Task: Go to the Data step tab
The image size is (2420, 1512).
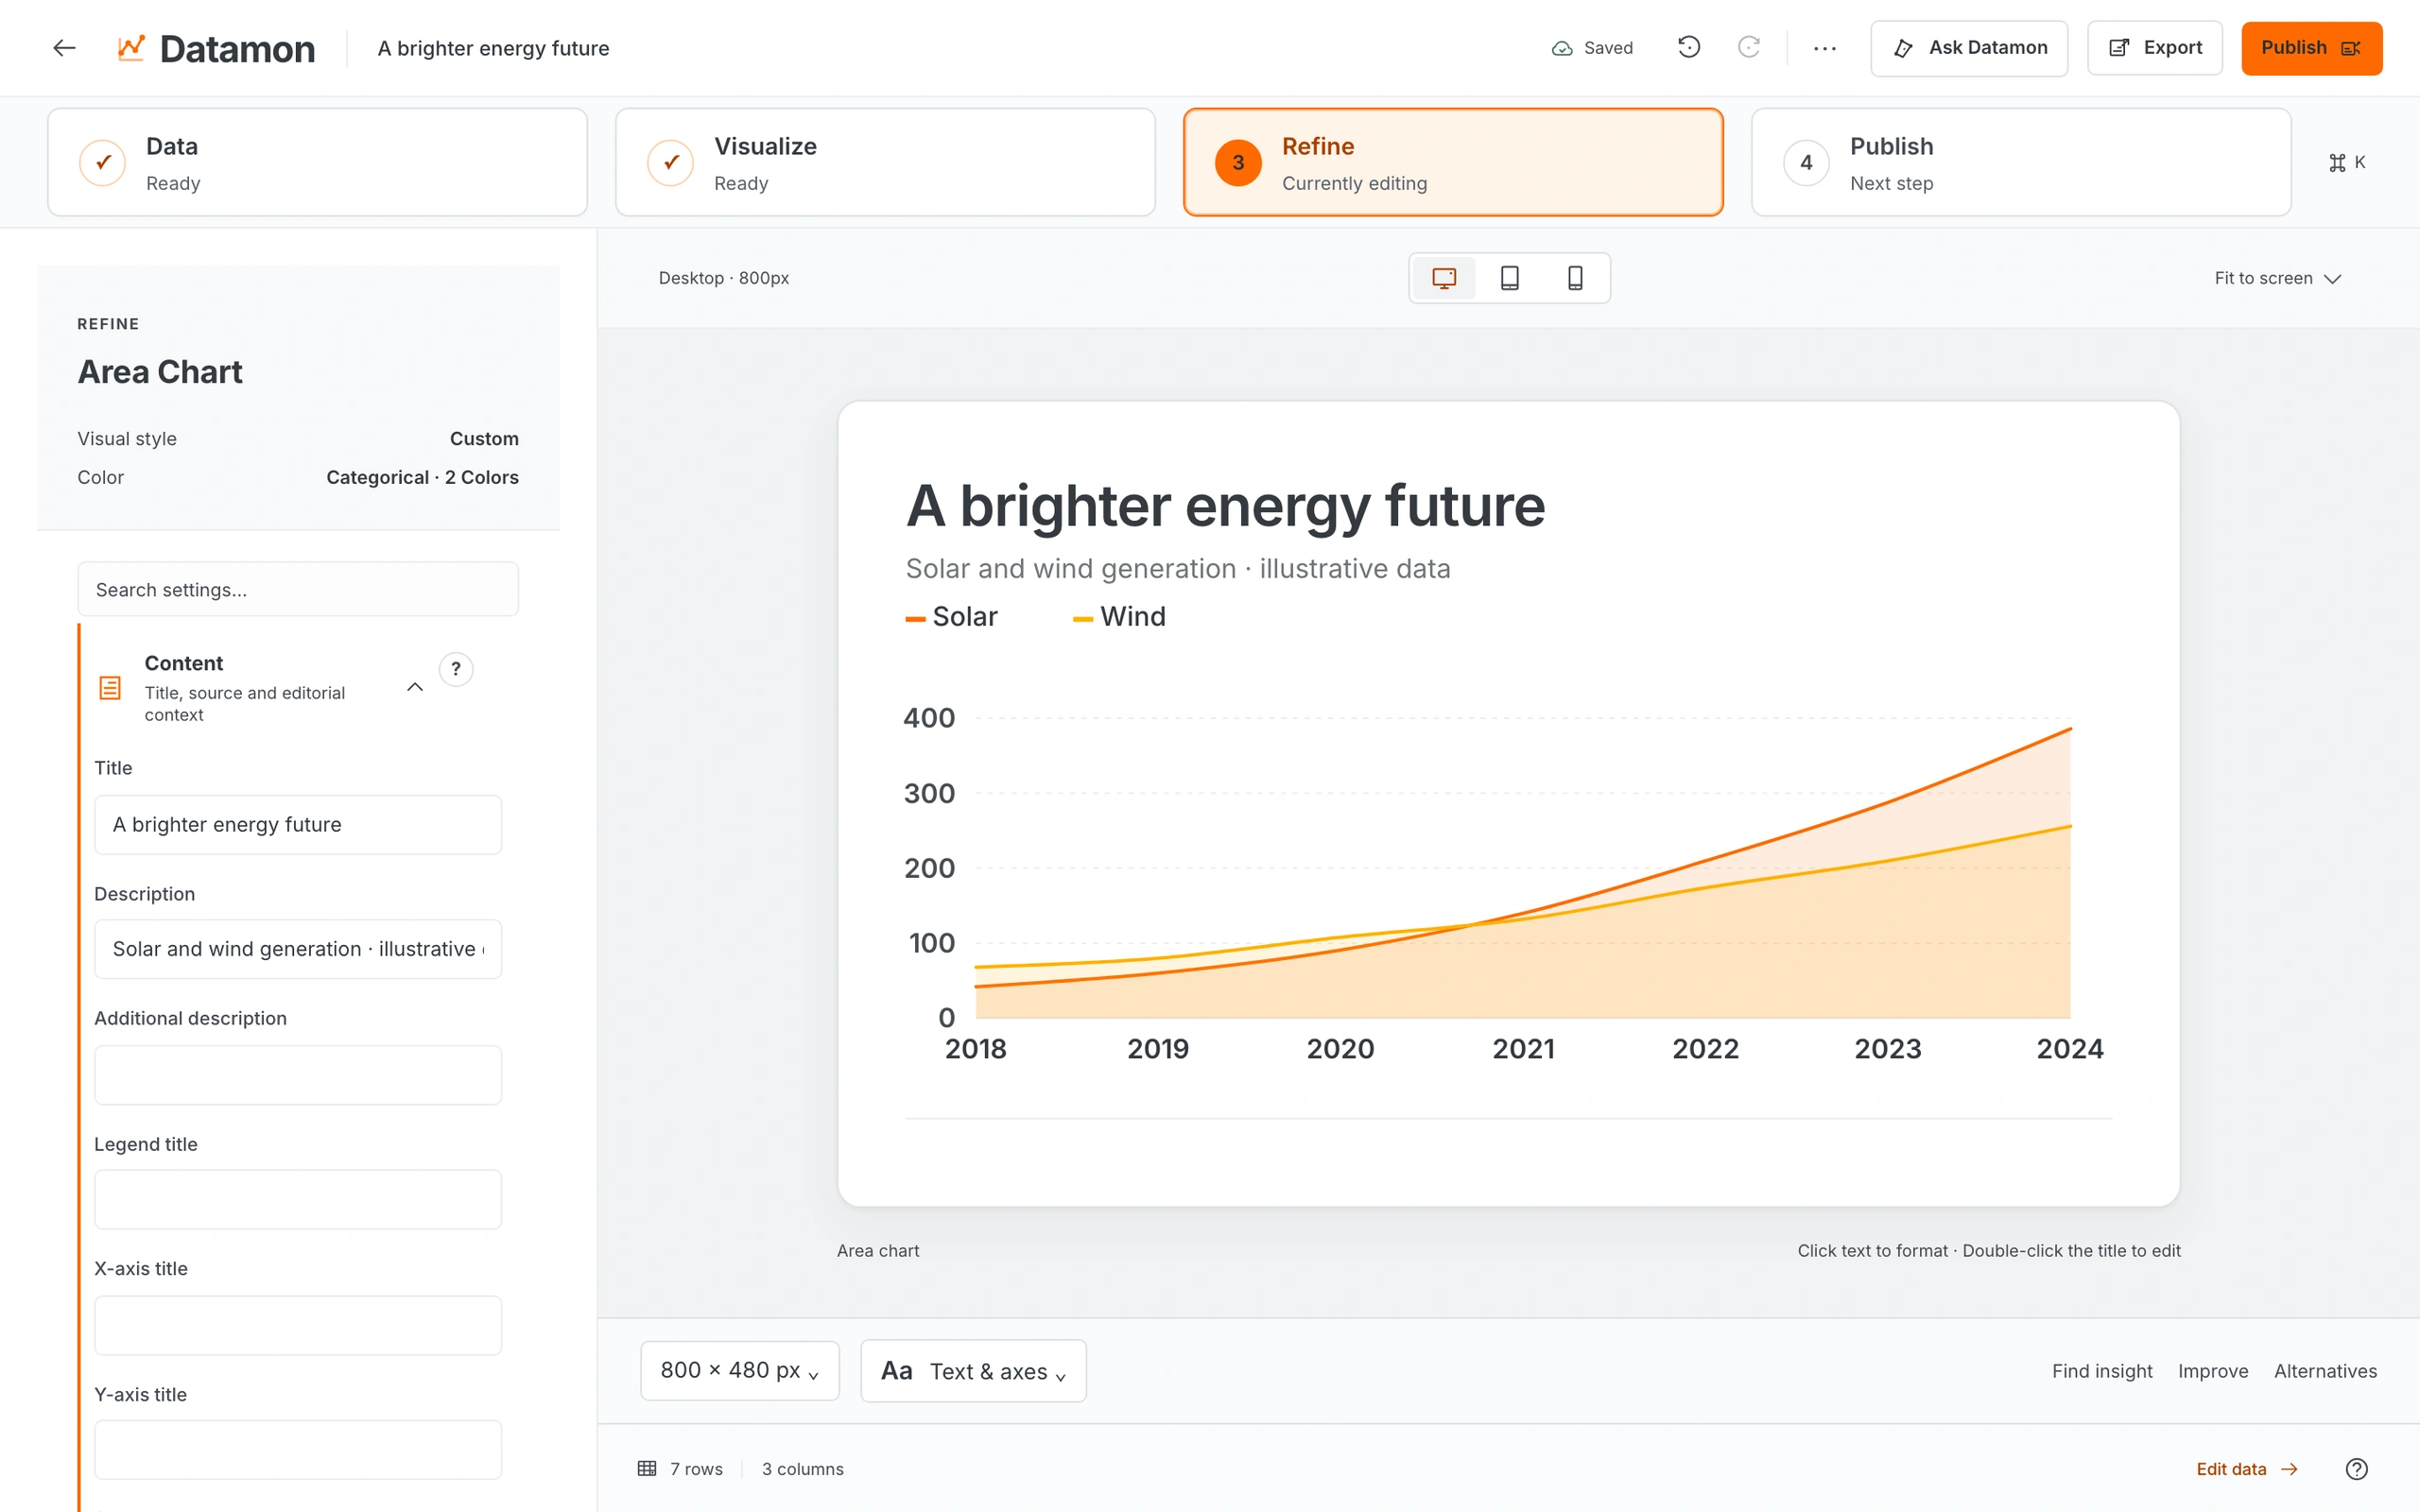Action: click(x=317, y=162)
